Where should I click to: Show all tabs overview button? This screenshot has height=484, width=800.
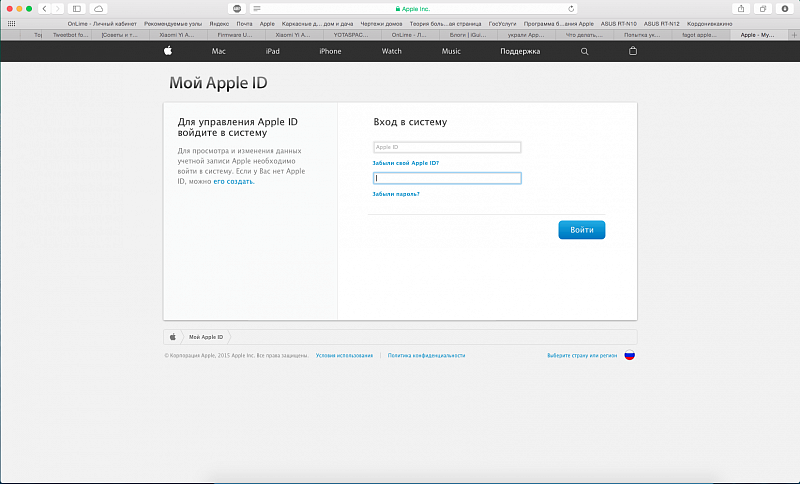[x=763, y=8]
